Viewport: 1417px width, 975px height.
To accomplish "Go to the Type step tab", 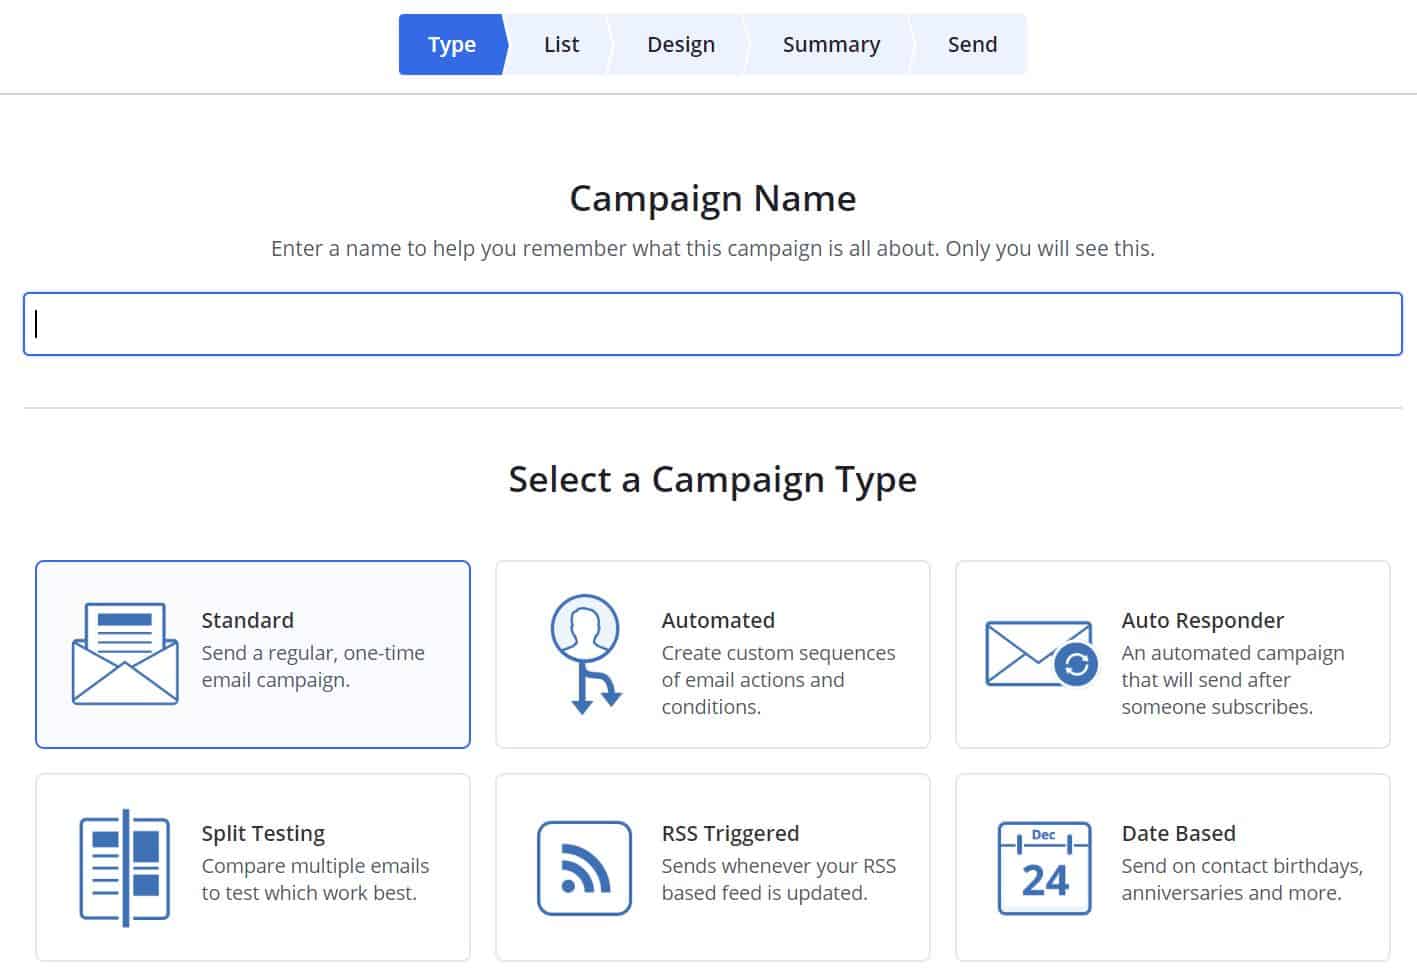I will 451,45.
